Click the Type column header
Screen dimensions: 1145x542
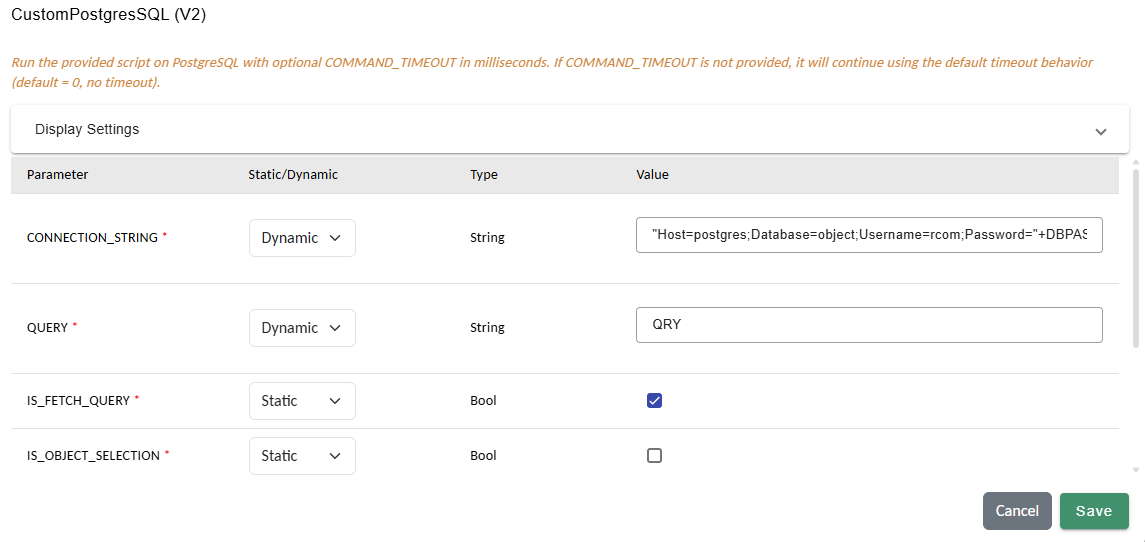click(x=484, y=174)
